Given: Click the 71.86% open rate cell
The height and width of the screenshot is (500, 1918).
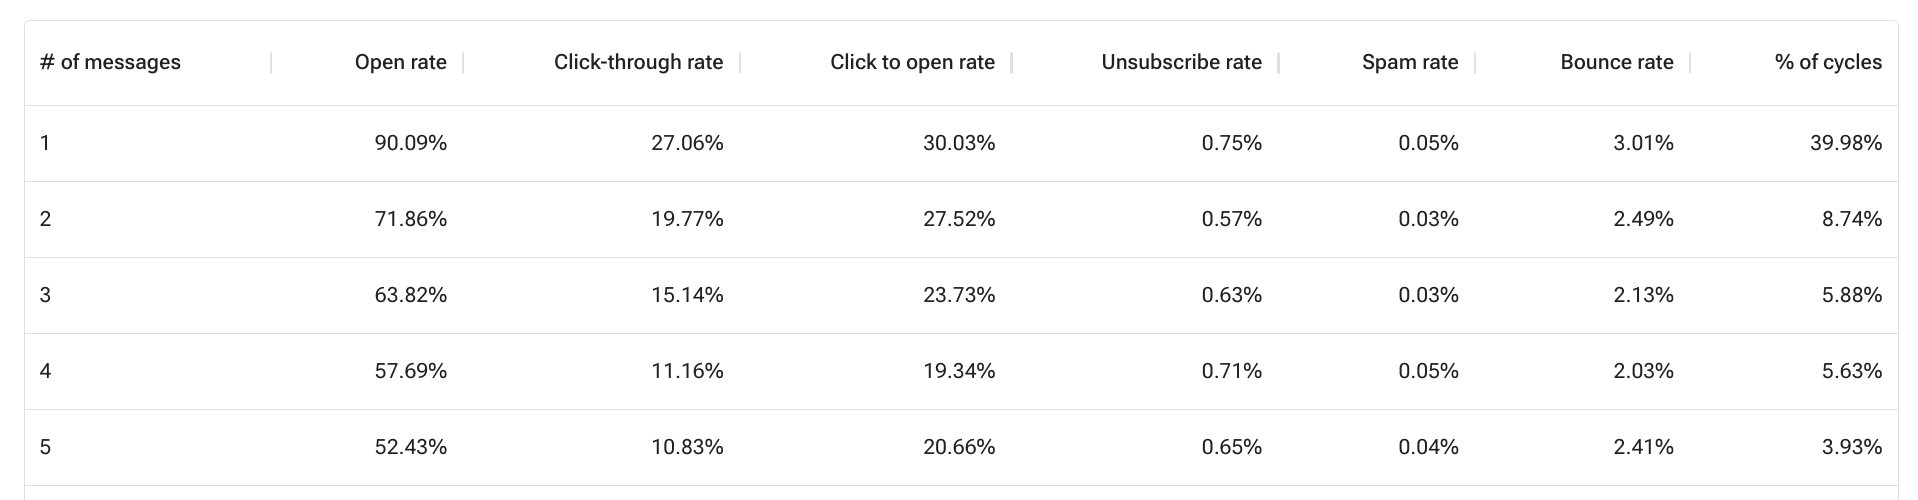Looking at the screenshot, I should (410, 219).
